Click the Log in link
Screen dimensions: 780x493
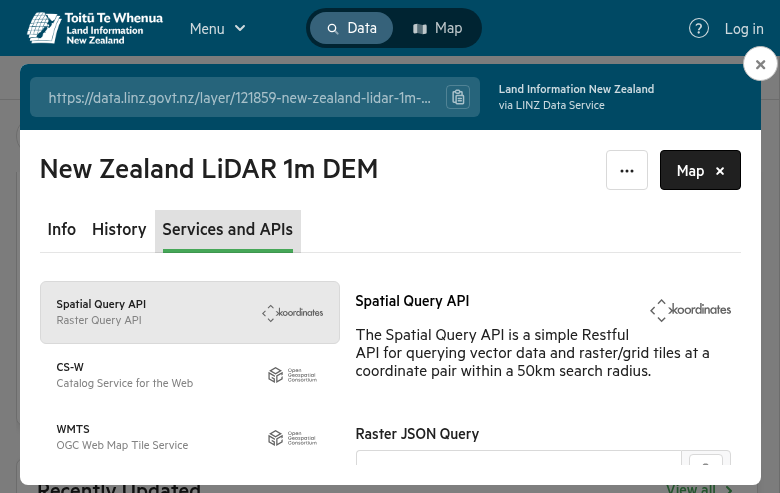click(744, 29)
